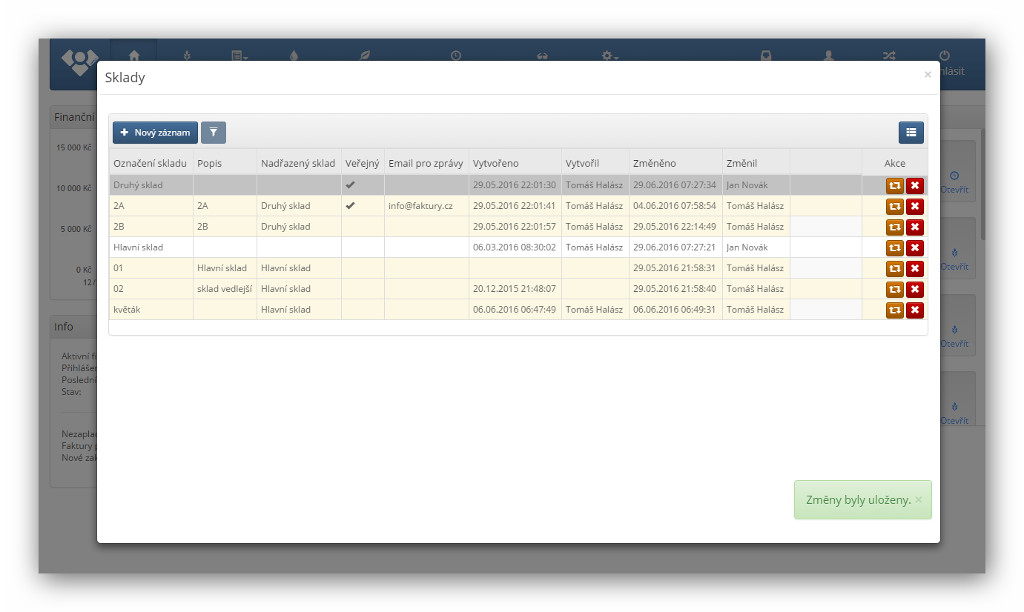
Task: Click the Změněno column header
Action: click(x=654, y=163)
